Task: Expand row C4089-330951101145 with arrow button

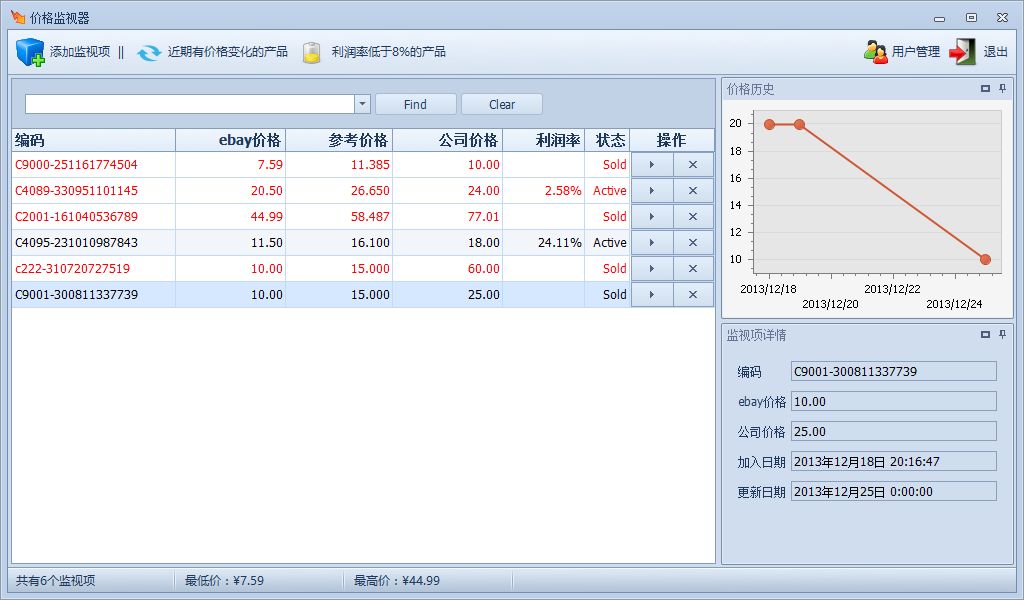Action: click(x=652, y=191)
